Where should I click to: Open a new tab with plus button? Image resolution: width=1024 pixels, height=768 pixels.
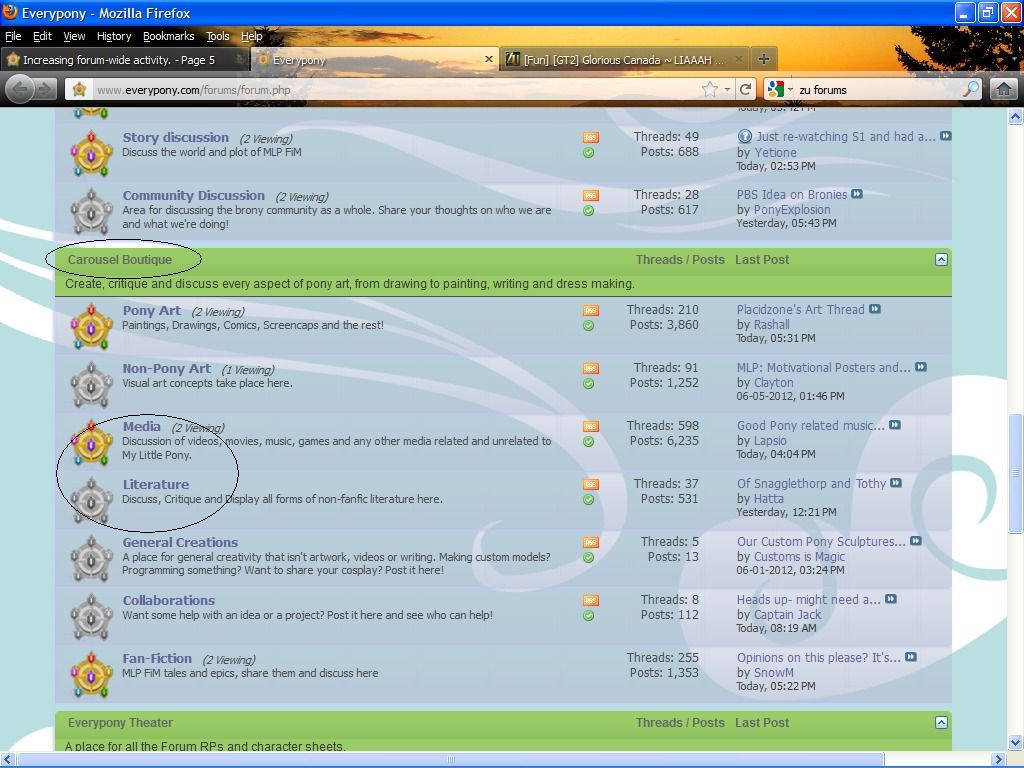point(763,60)
